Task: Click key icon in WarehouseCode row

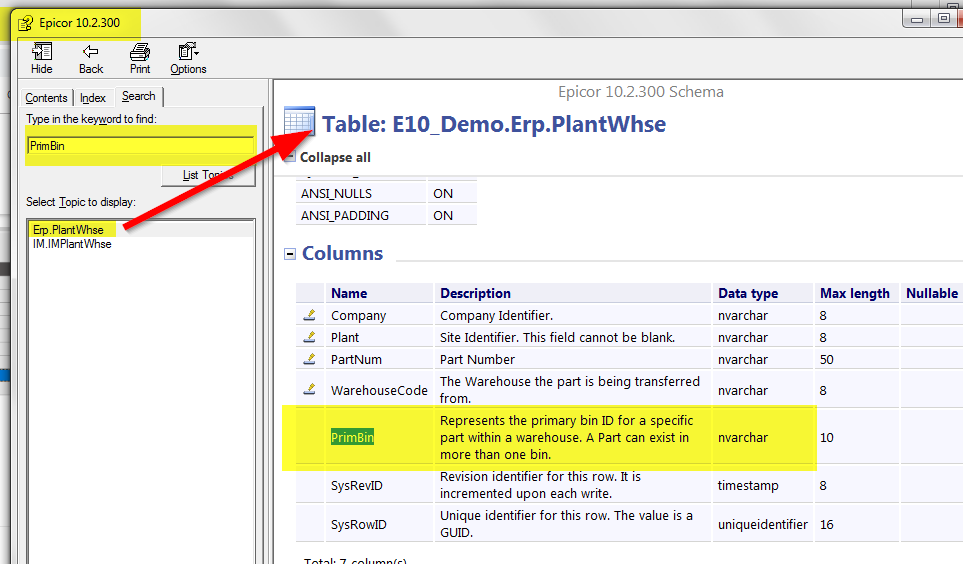Action: point(310,390)
